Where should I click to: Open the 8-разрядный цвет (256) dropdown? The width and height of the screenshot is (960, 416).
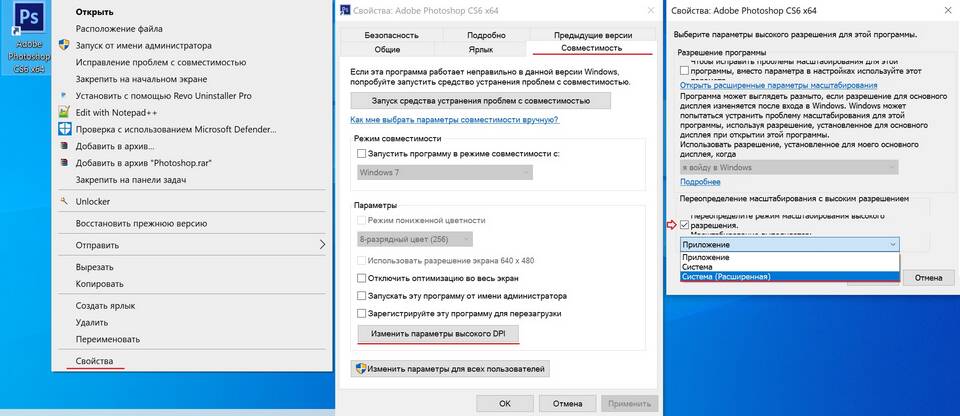[414, 238]
